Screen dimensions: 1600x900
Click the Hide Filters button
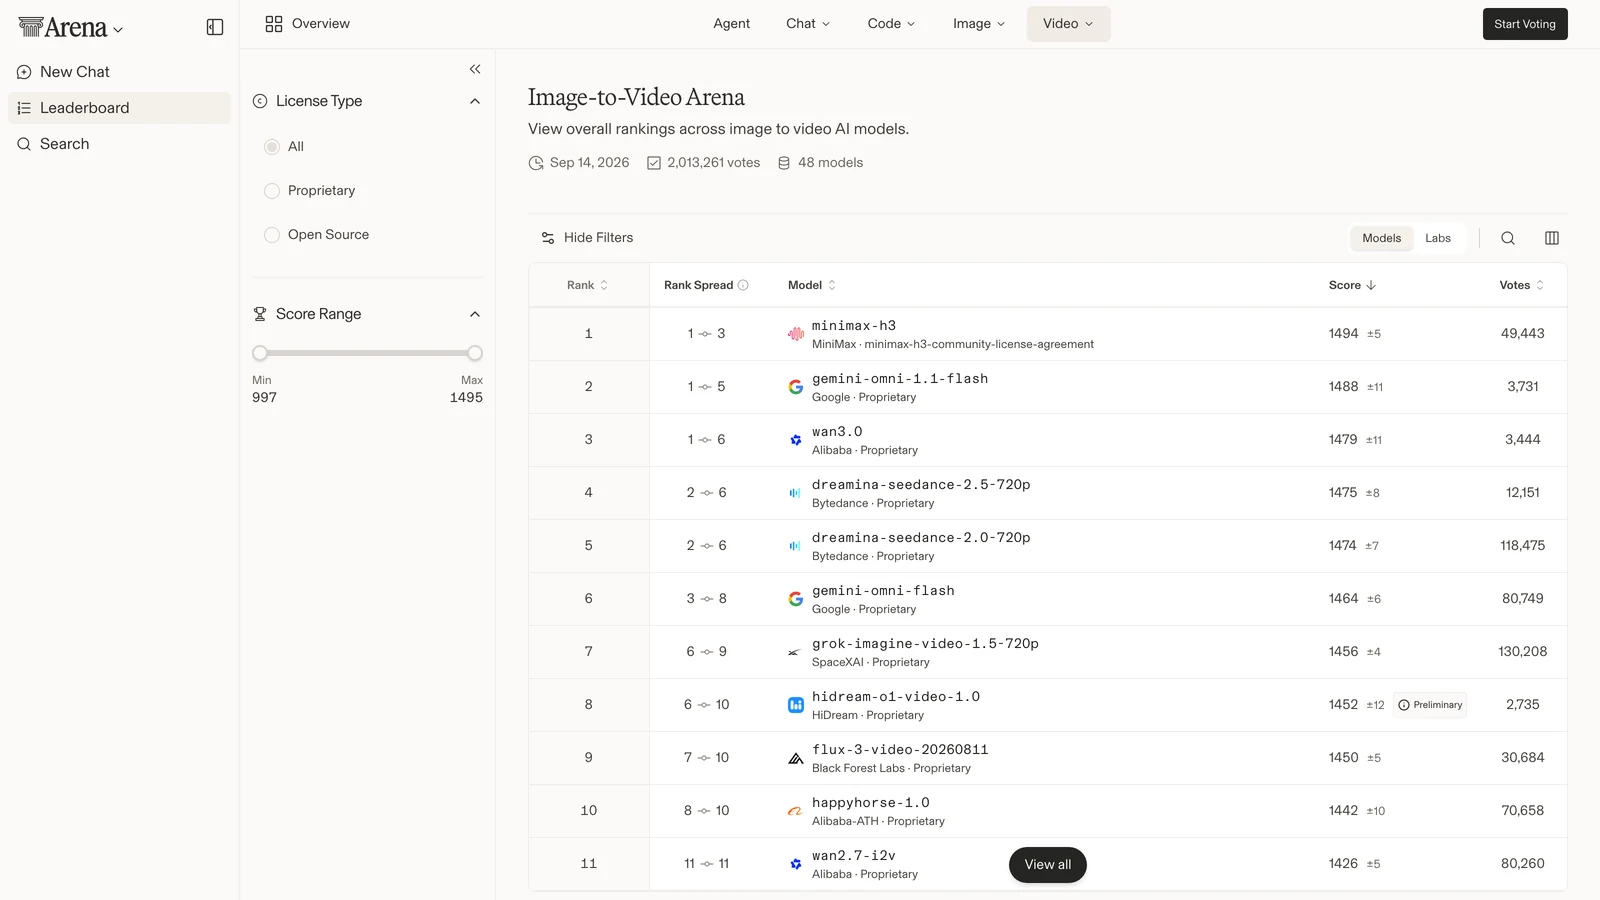click(x=587, y=238)
